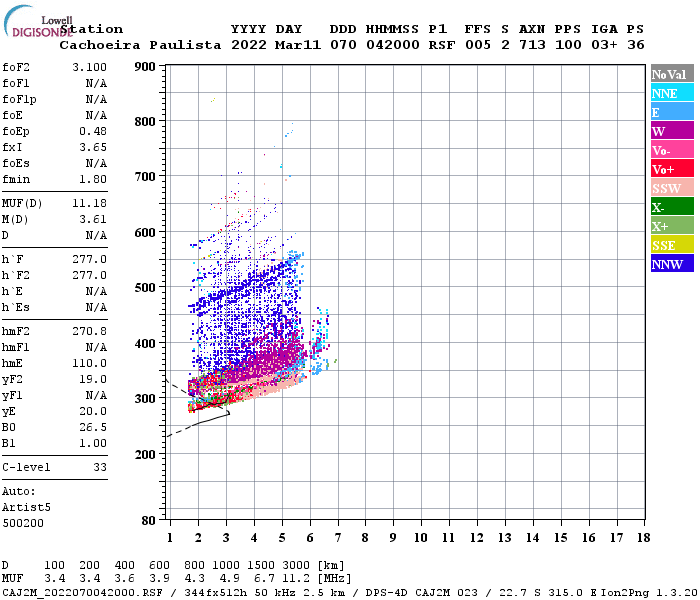Click the AXN value 713
This screenshot has height=600, width=700.
point(532,45)
